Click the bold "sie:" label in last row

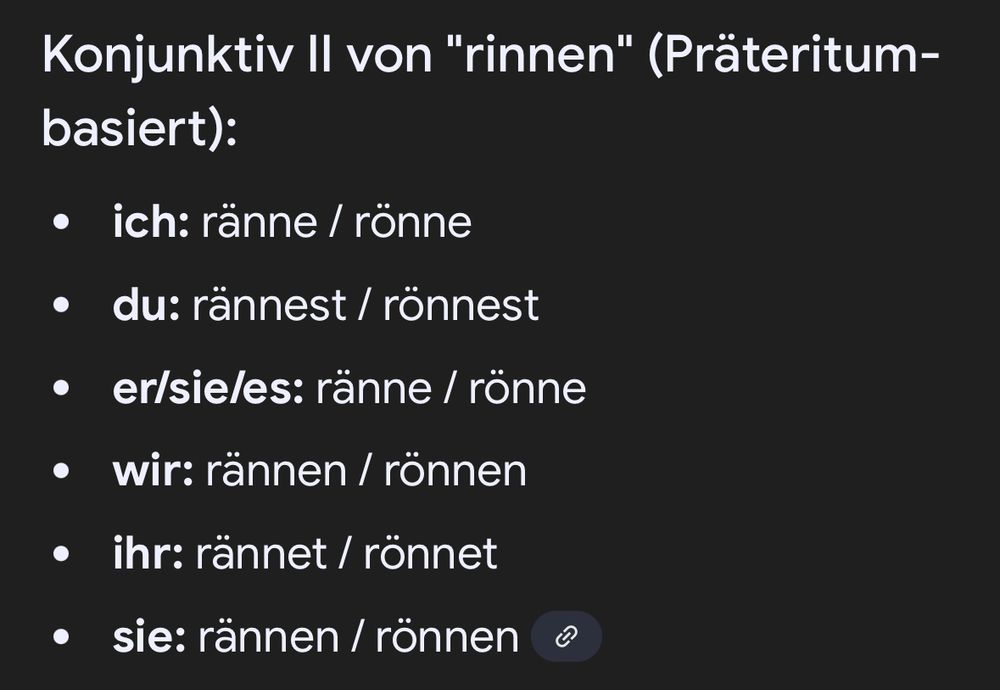[x=149, y=637]
